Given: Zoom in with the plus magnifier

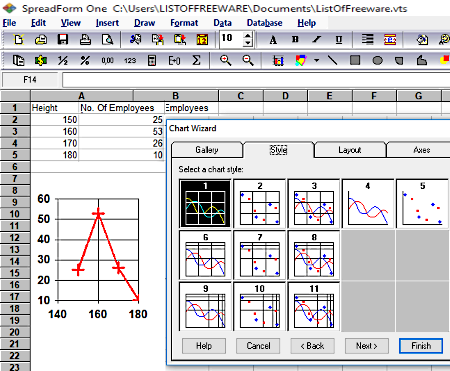Looking at the screenshot, I should (x=225, y=60).
